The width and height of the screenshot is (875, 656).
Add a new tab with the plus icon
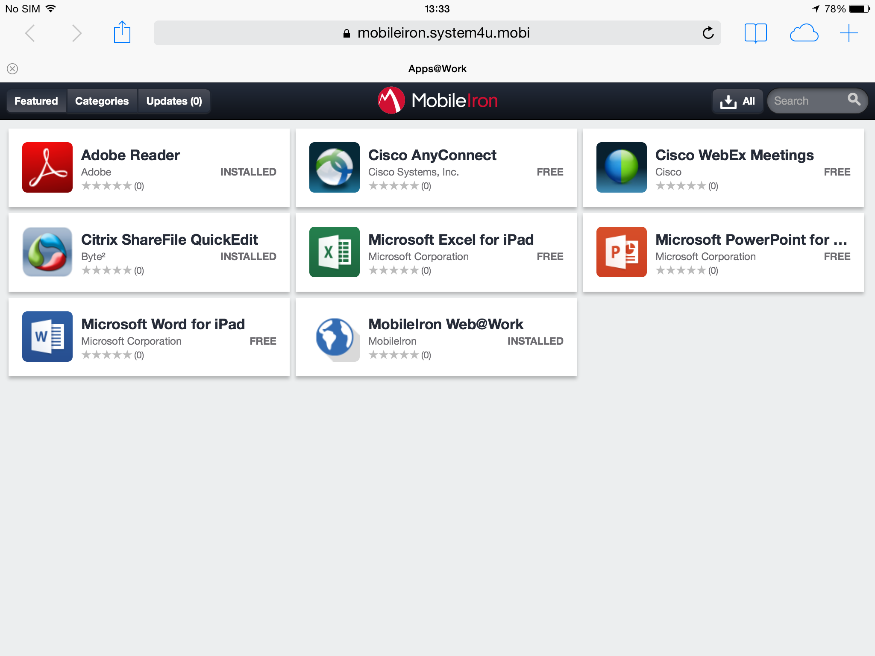click(x=848, y=33)
